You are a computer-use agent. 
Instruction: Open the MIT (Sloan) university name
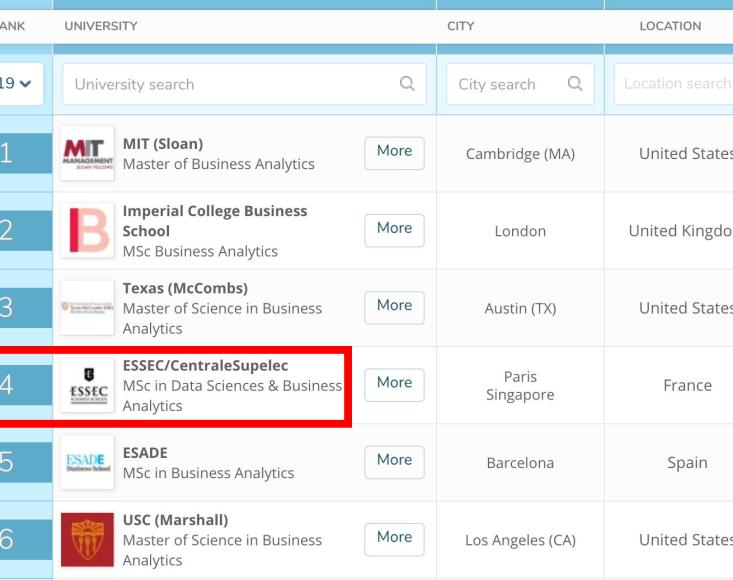point(163,143)
